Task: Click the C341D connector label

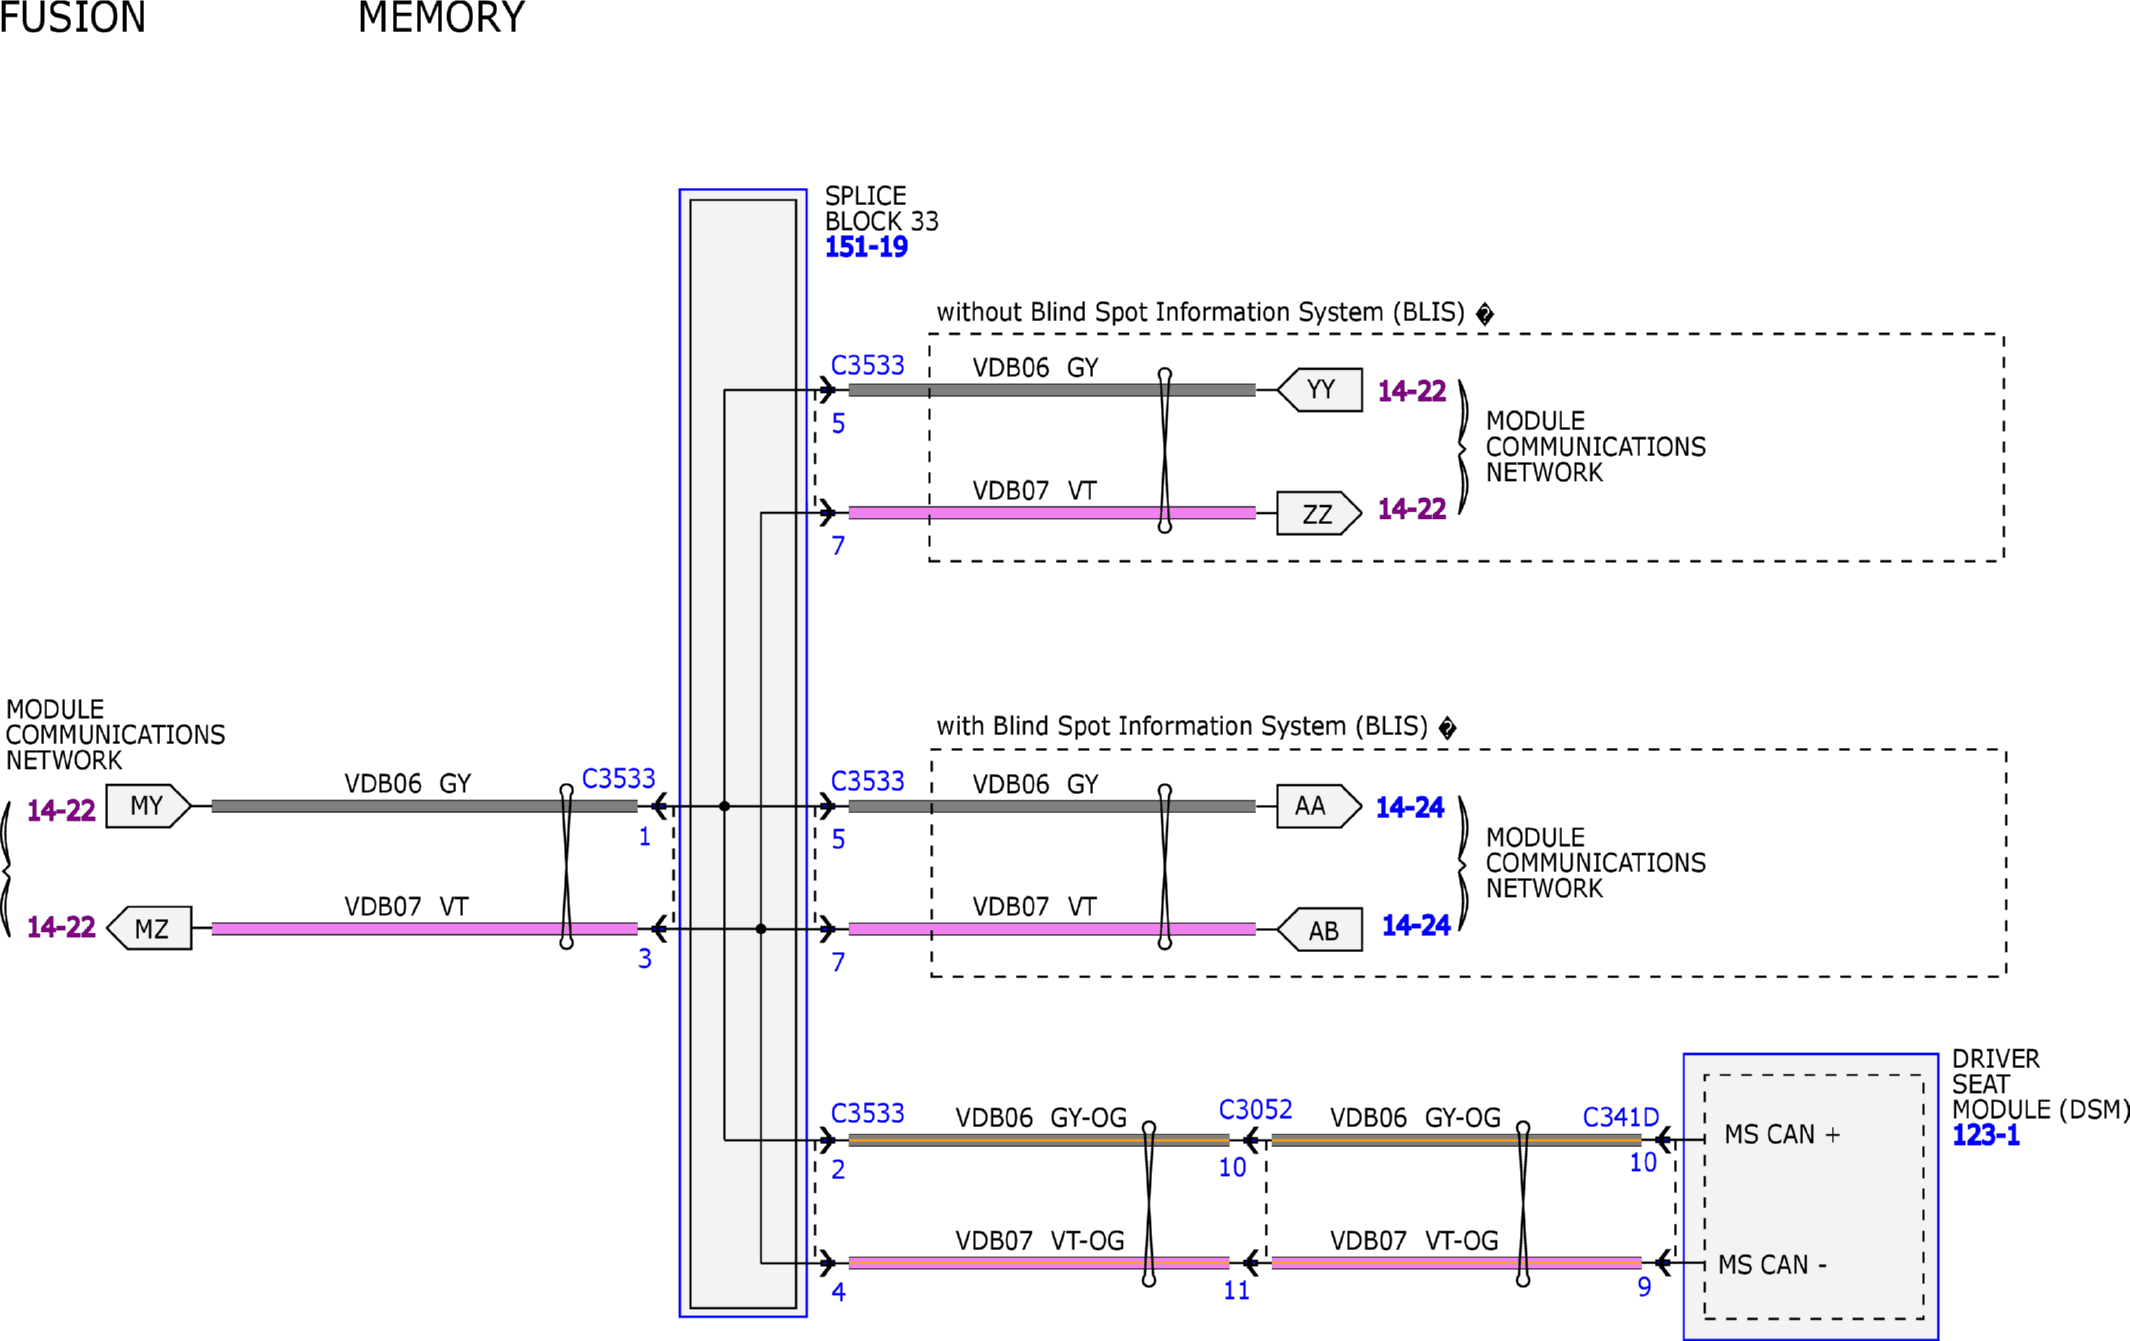Action: tap(1621, 1118)
